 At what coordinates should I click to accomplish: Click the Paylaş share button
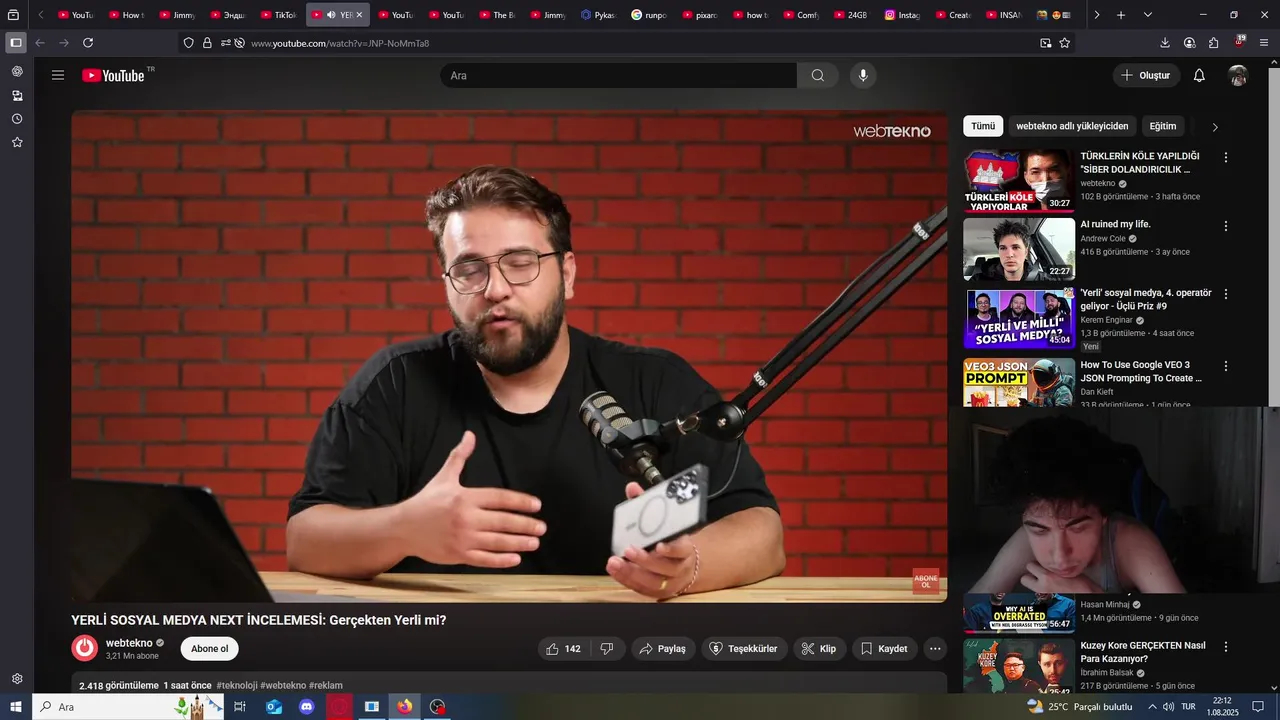[663, 649]
